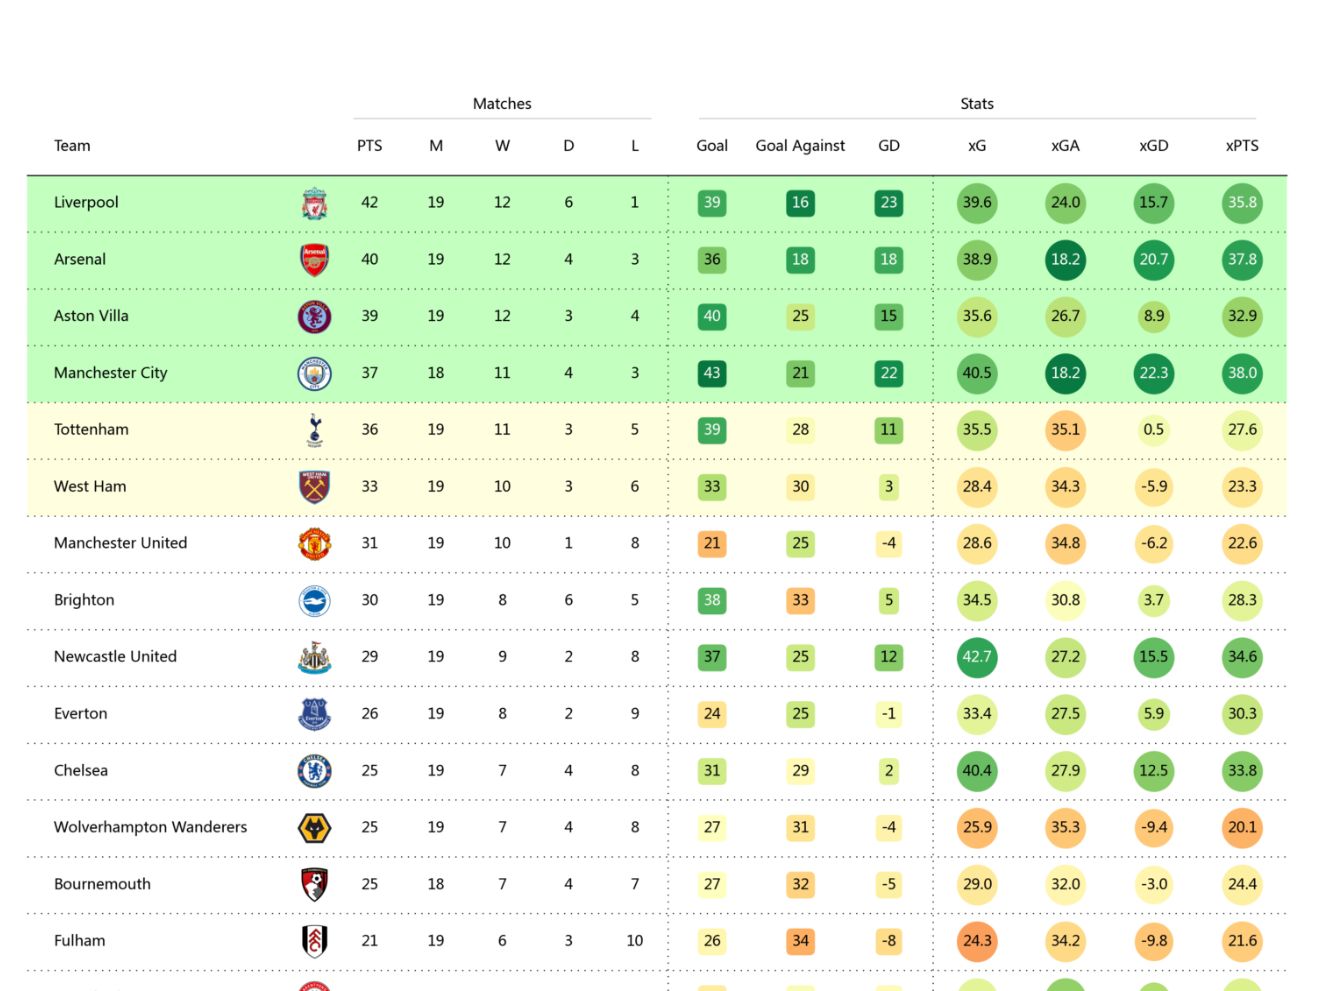Click the Everton team name
Image resolution: width=1322 pixels, height=991 pixels.
[x=80, y=714]
